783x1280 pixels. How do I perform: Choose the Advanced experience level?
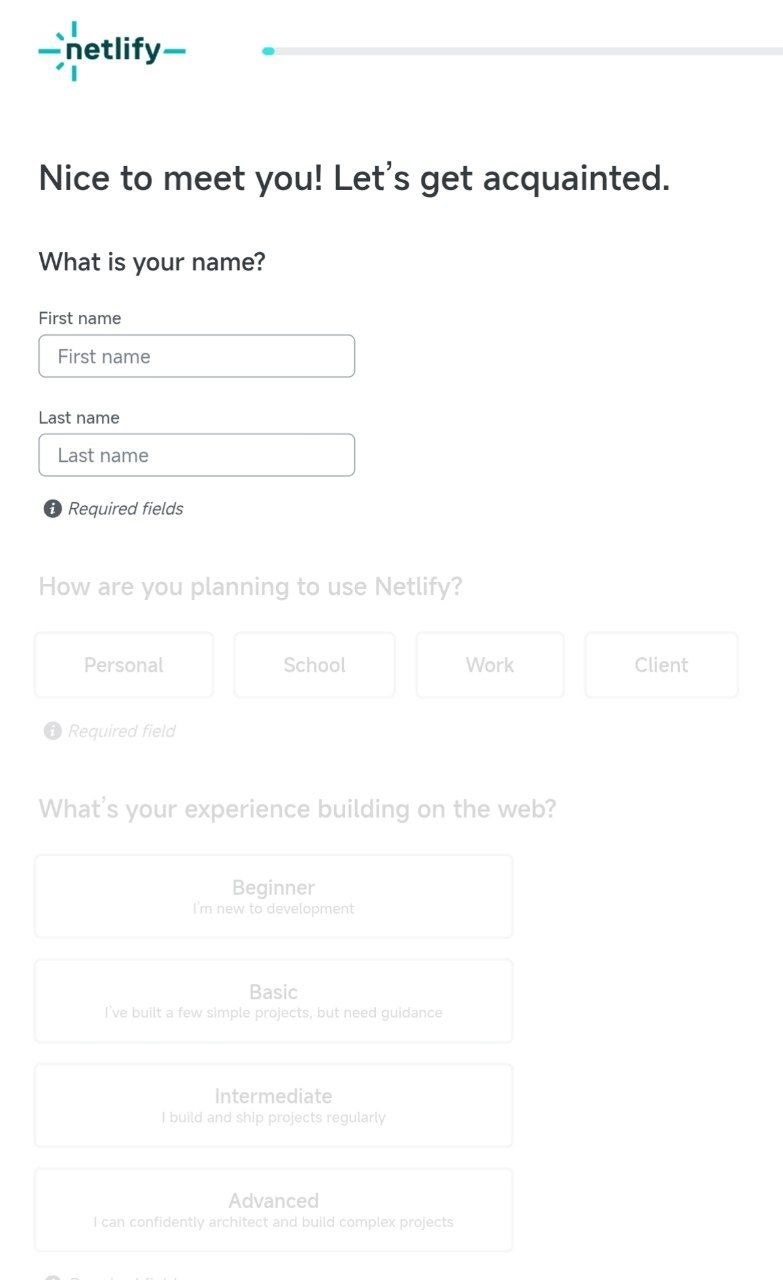click(273, 1209)
